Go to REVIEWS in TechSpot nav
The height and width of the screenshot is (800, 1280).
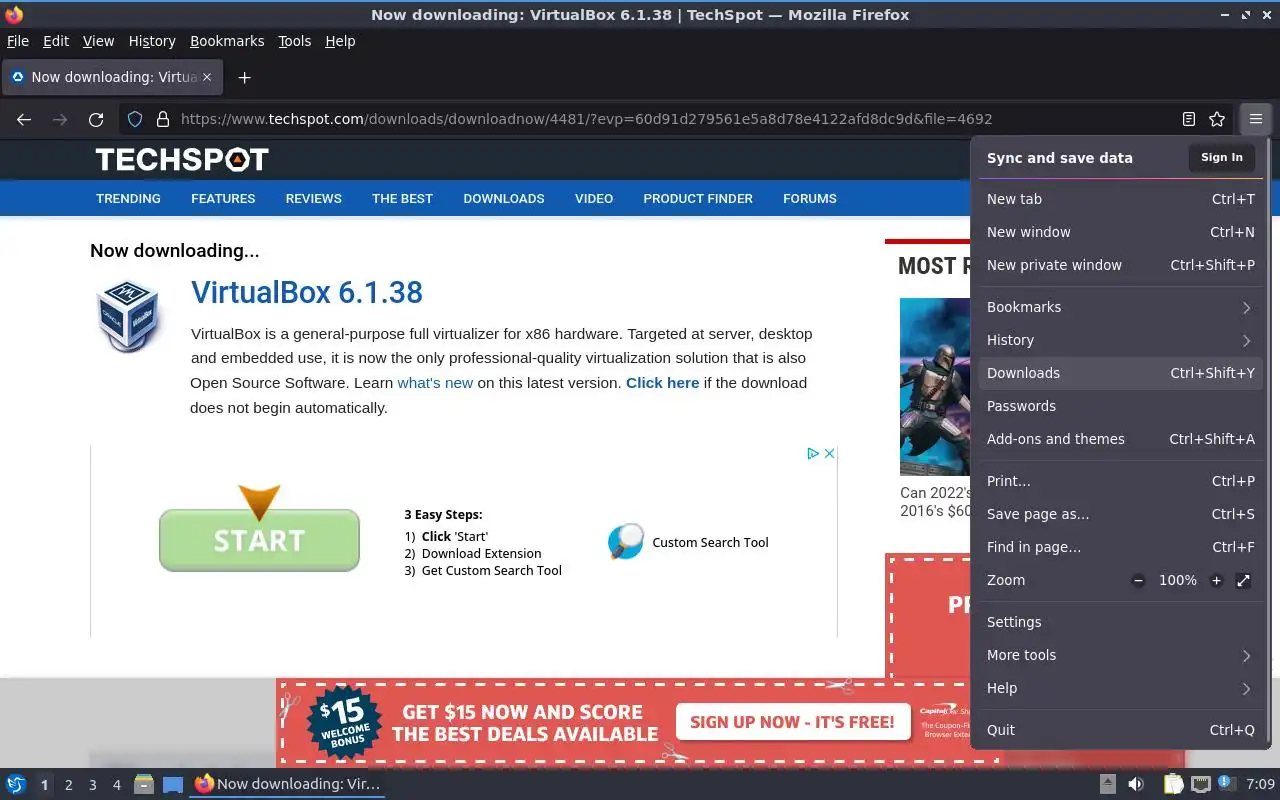tap(314, 198)
